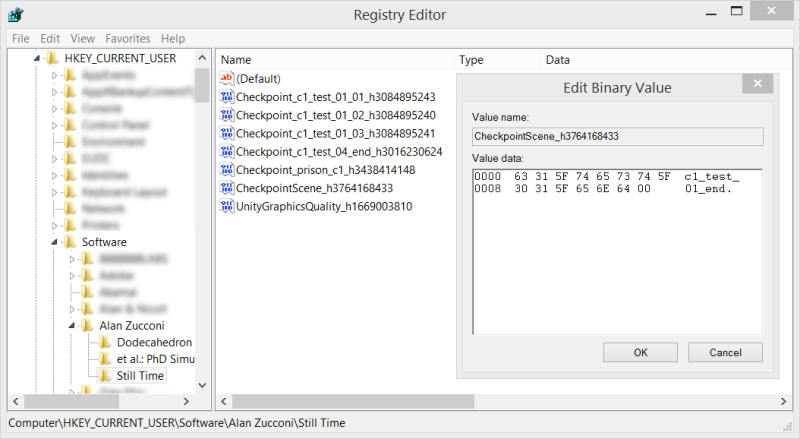Screen dimensions: 800x439
Task: Collapse the Software tree node
Action: (56, 242)
